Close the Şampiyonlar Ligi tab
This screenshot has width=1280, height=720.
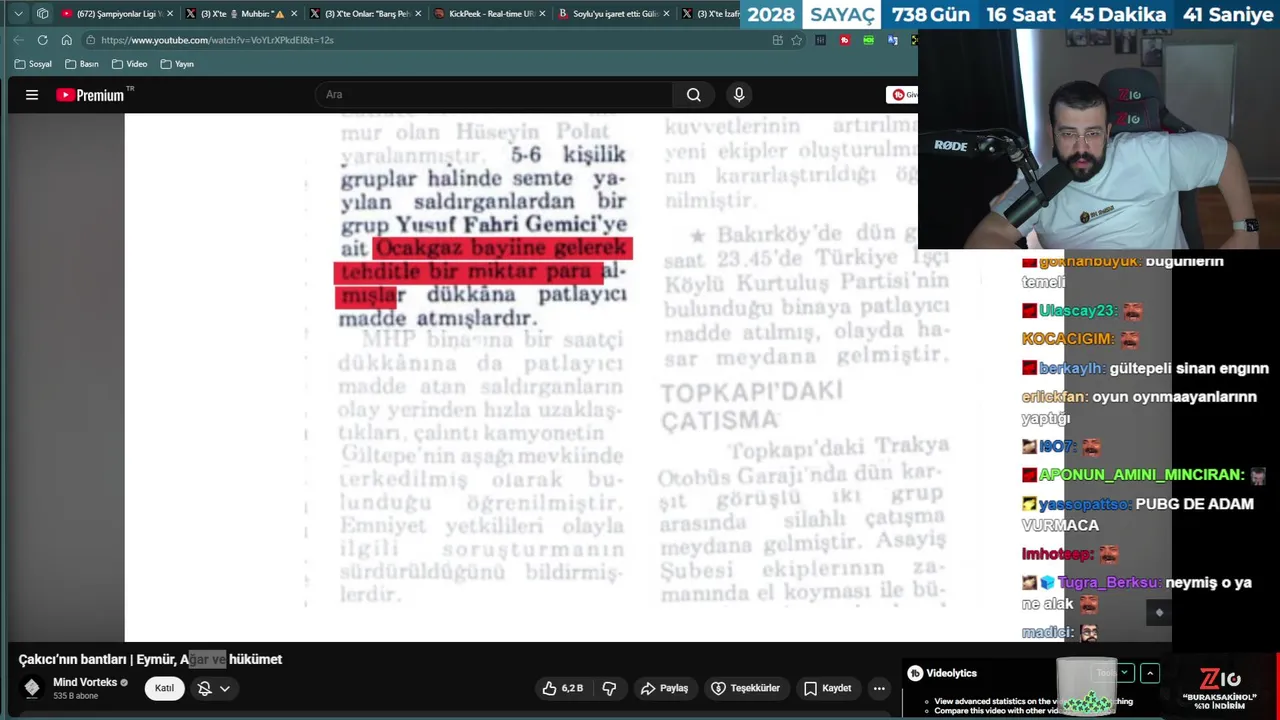(170, 14)
